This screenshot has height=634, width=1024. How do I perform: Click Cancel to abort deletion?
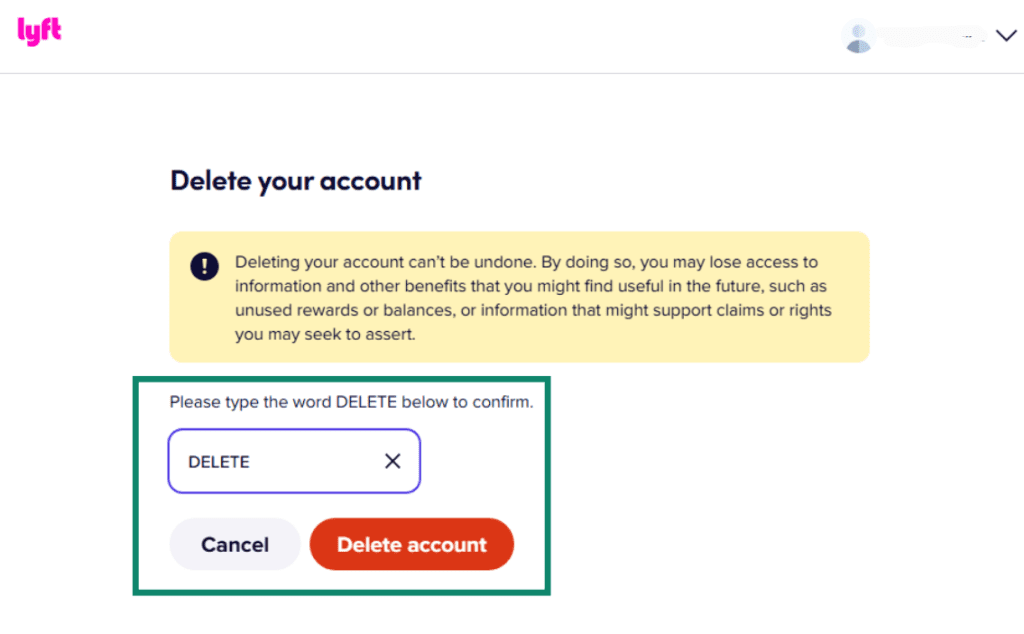pyautogui.click(x=234, y=544)
